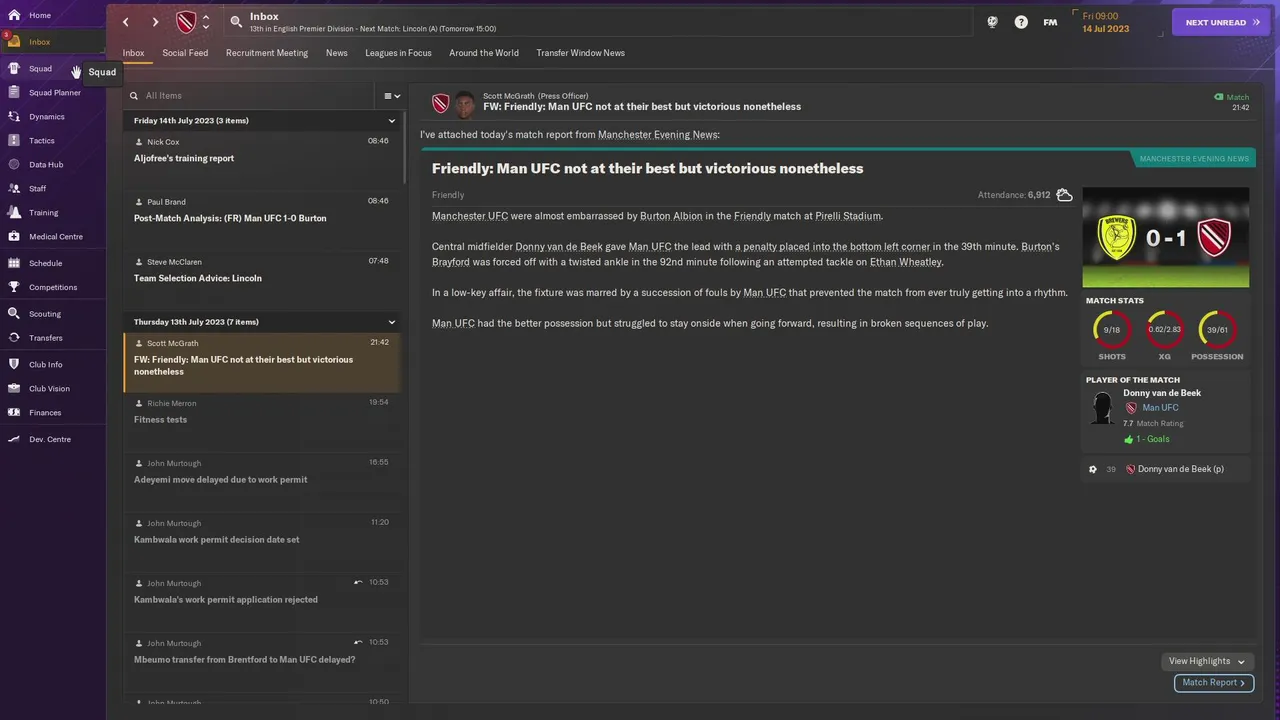Screen dimensions: 1280x720
Task: Open Man UFC link under player name
Action: (1160, 408)
